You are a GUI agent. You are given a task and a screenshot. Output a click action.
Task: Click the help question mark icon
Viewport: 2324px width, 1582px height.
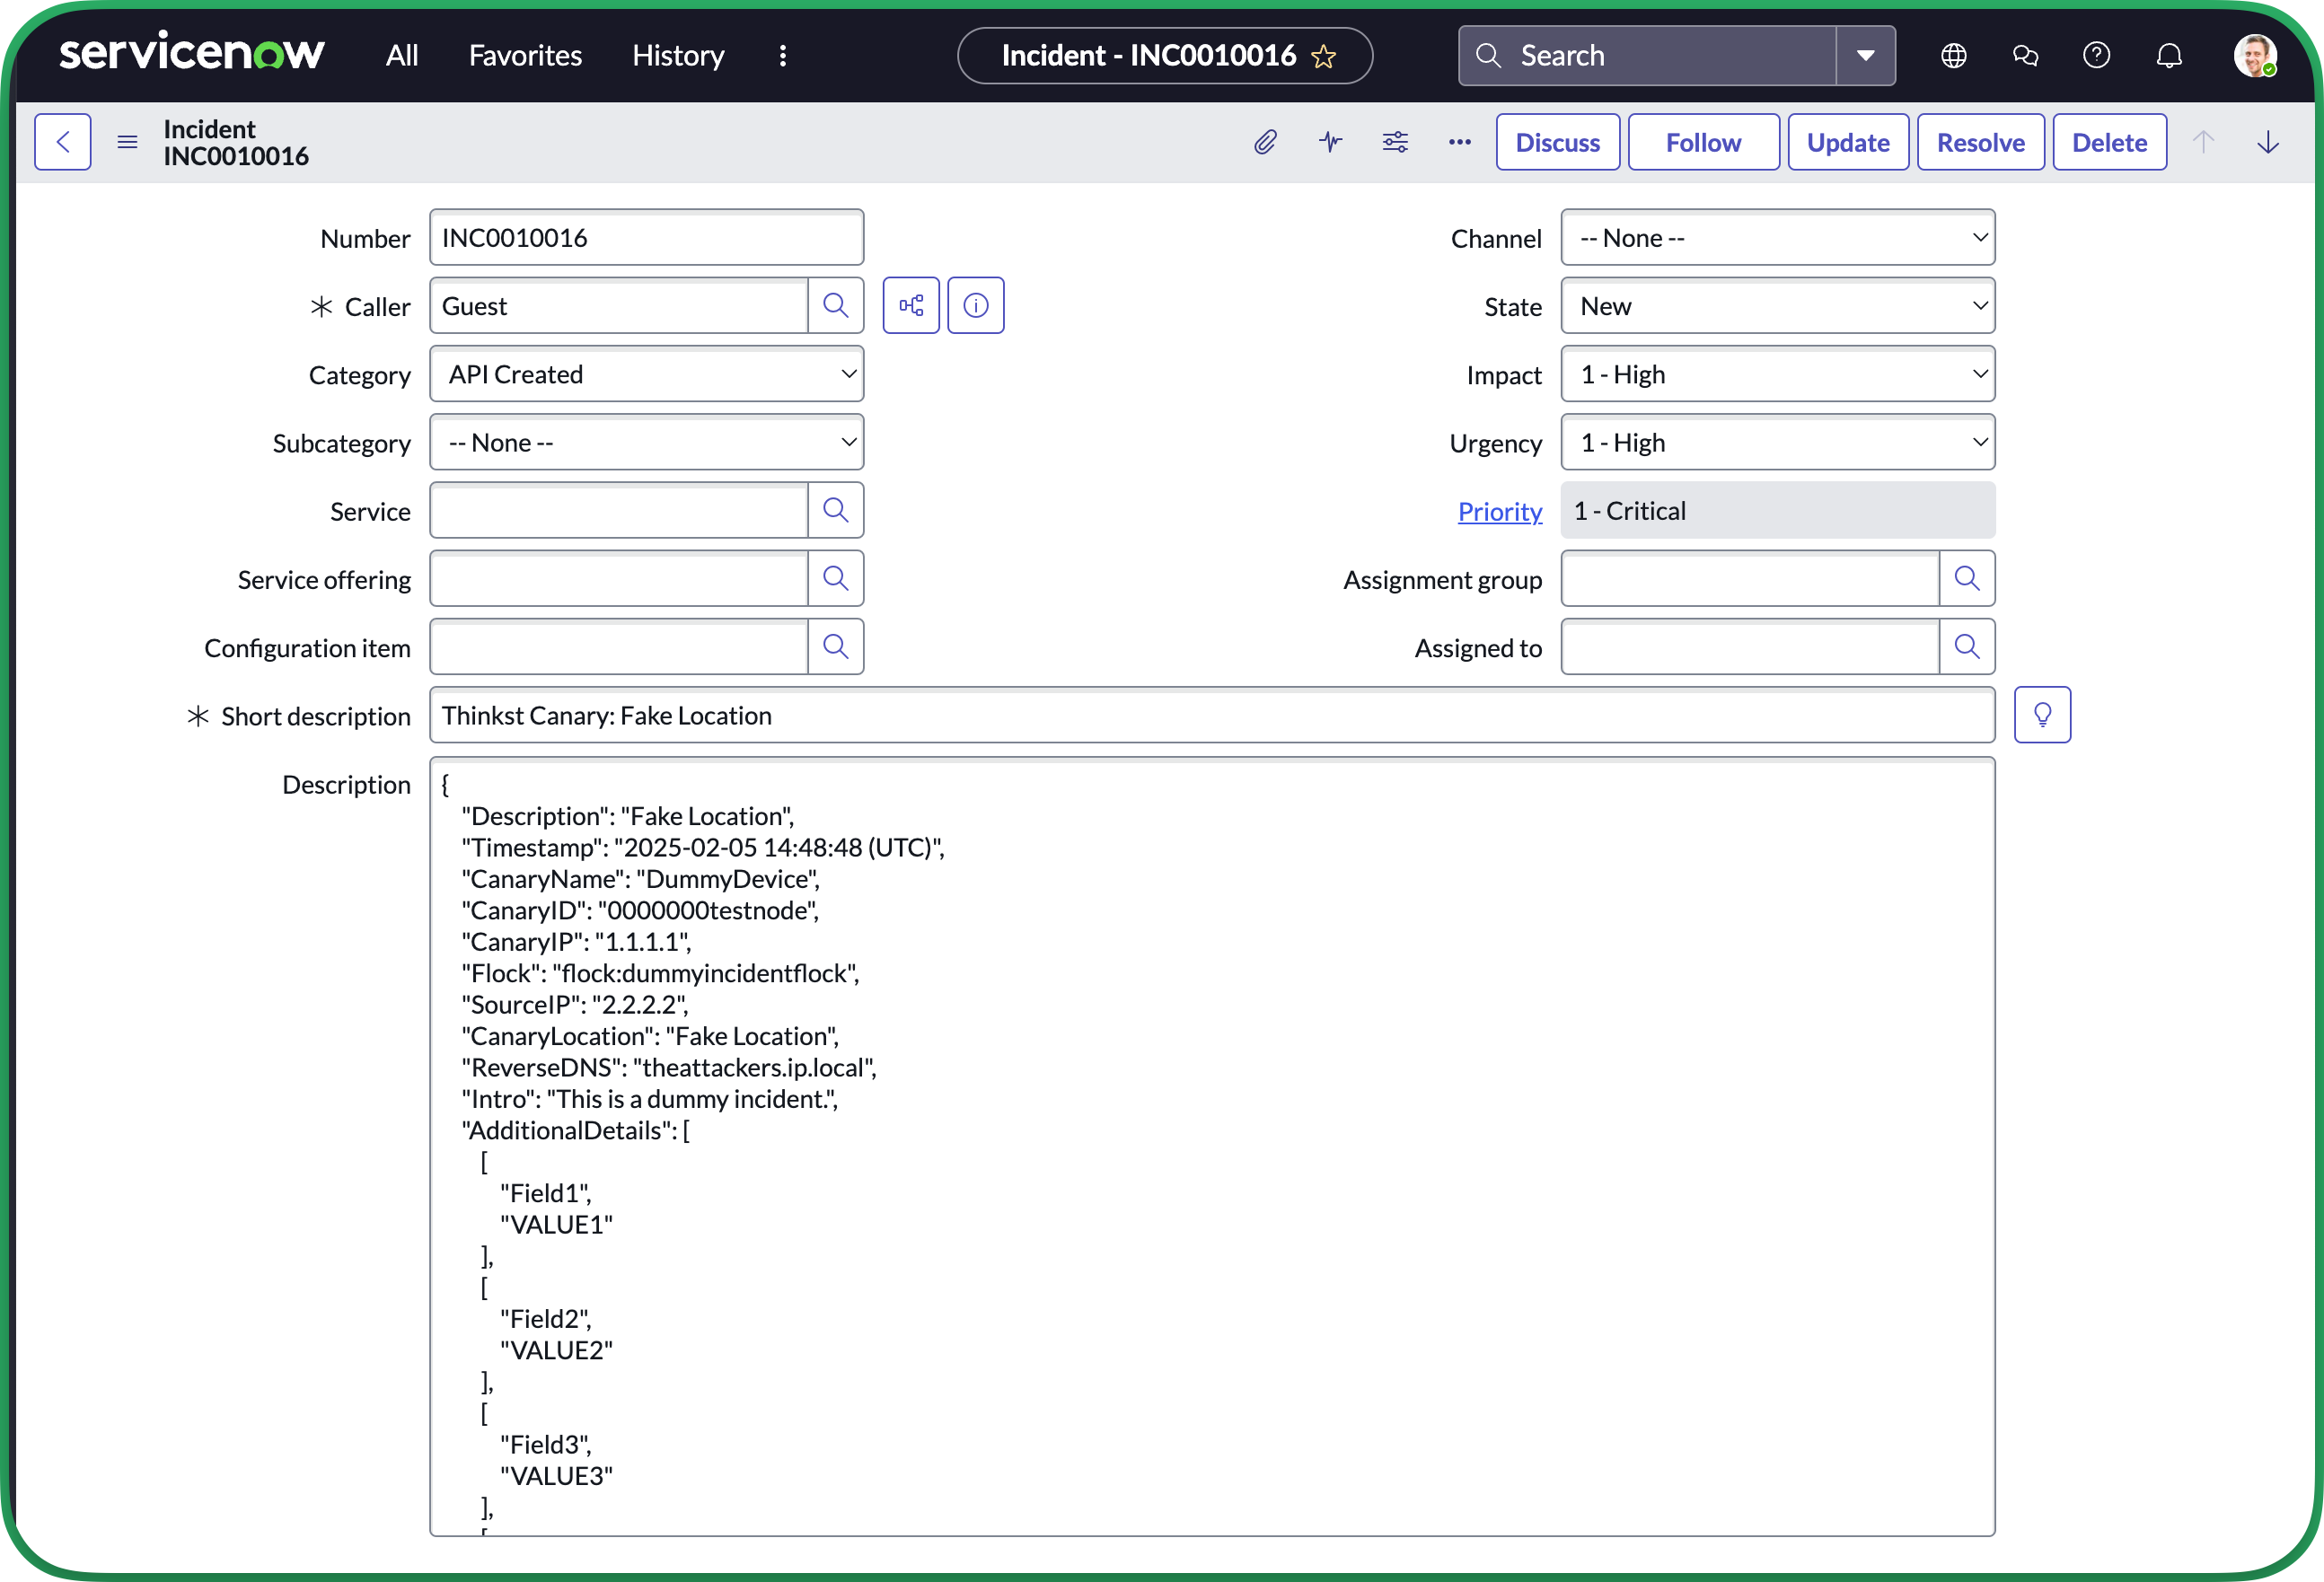(x=2096, y=55)
